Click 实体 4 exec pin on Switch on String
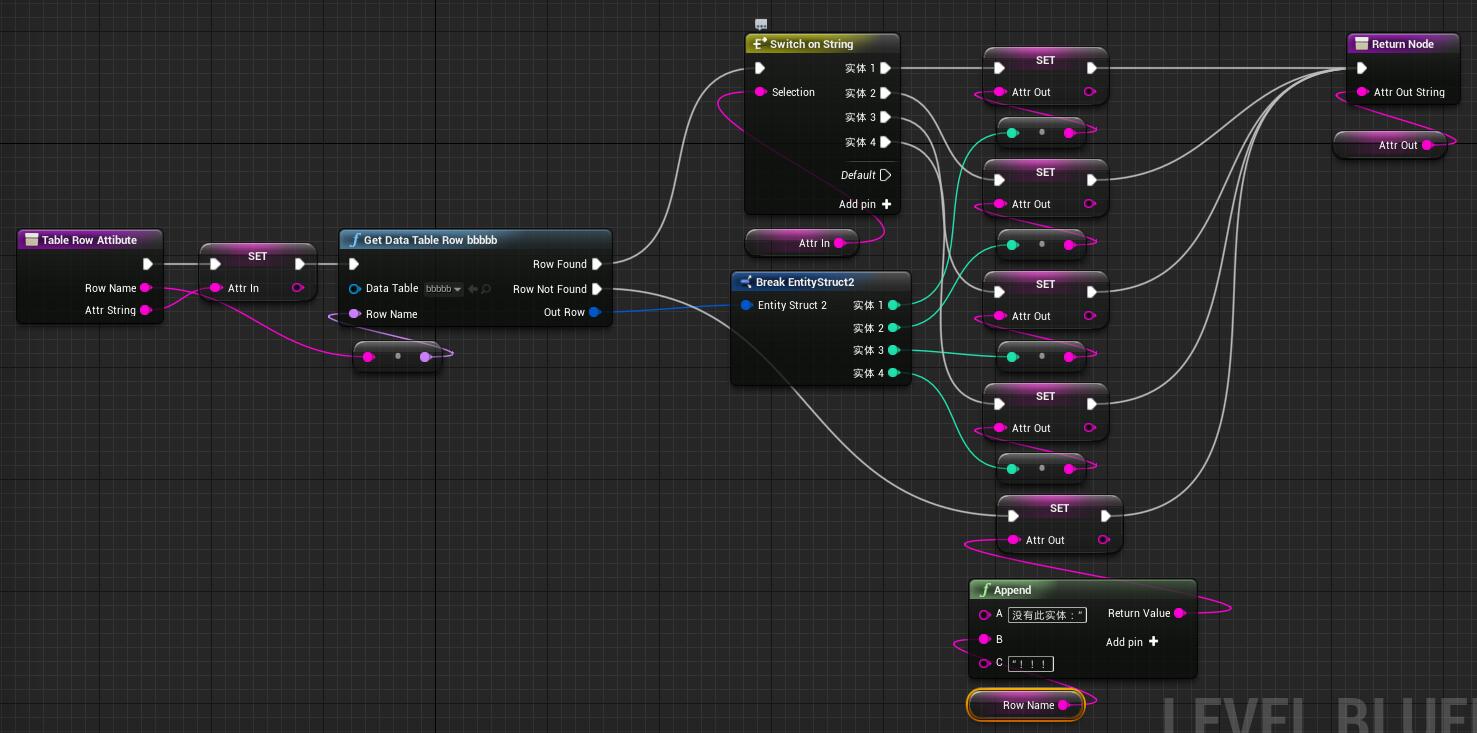 tap(885, 142)
